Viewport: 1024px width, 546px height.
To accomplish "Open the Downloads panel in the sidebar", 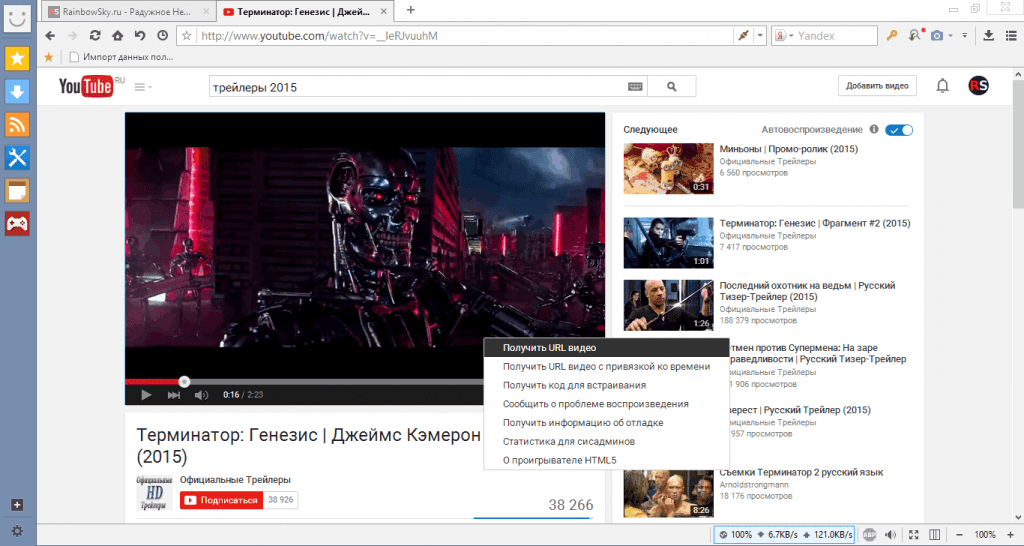I will coord(17,91).
